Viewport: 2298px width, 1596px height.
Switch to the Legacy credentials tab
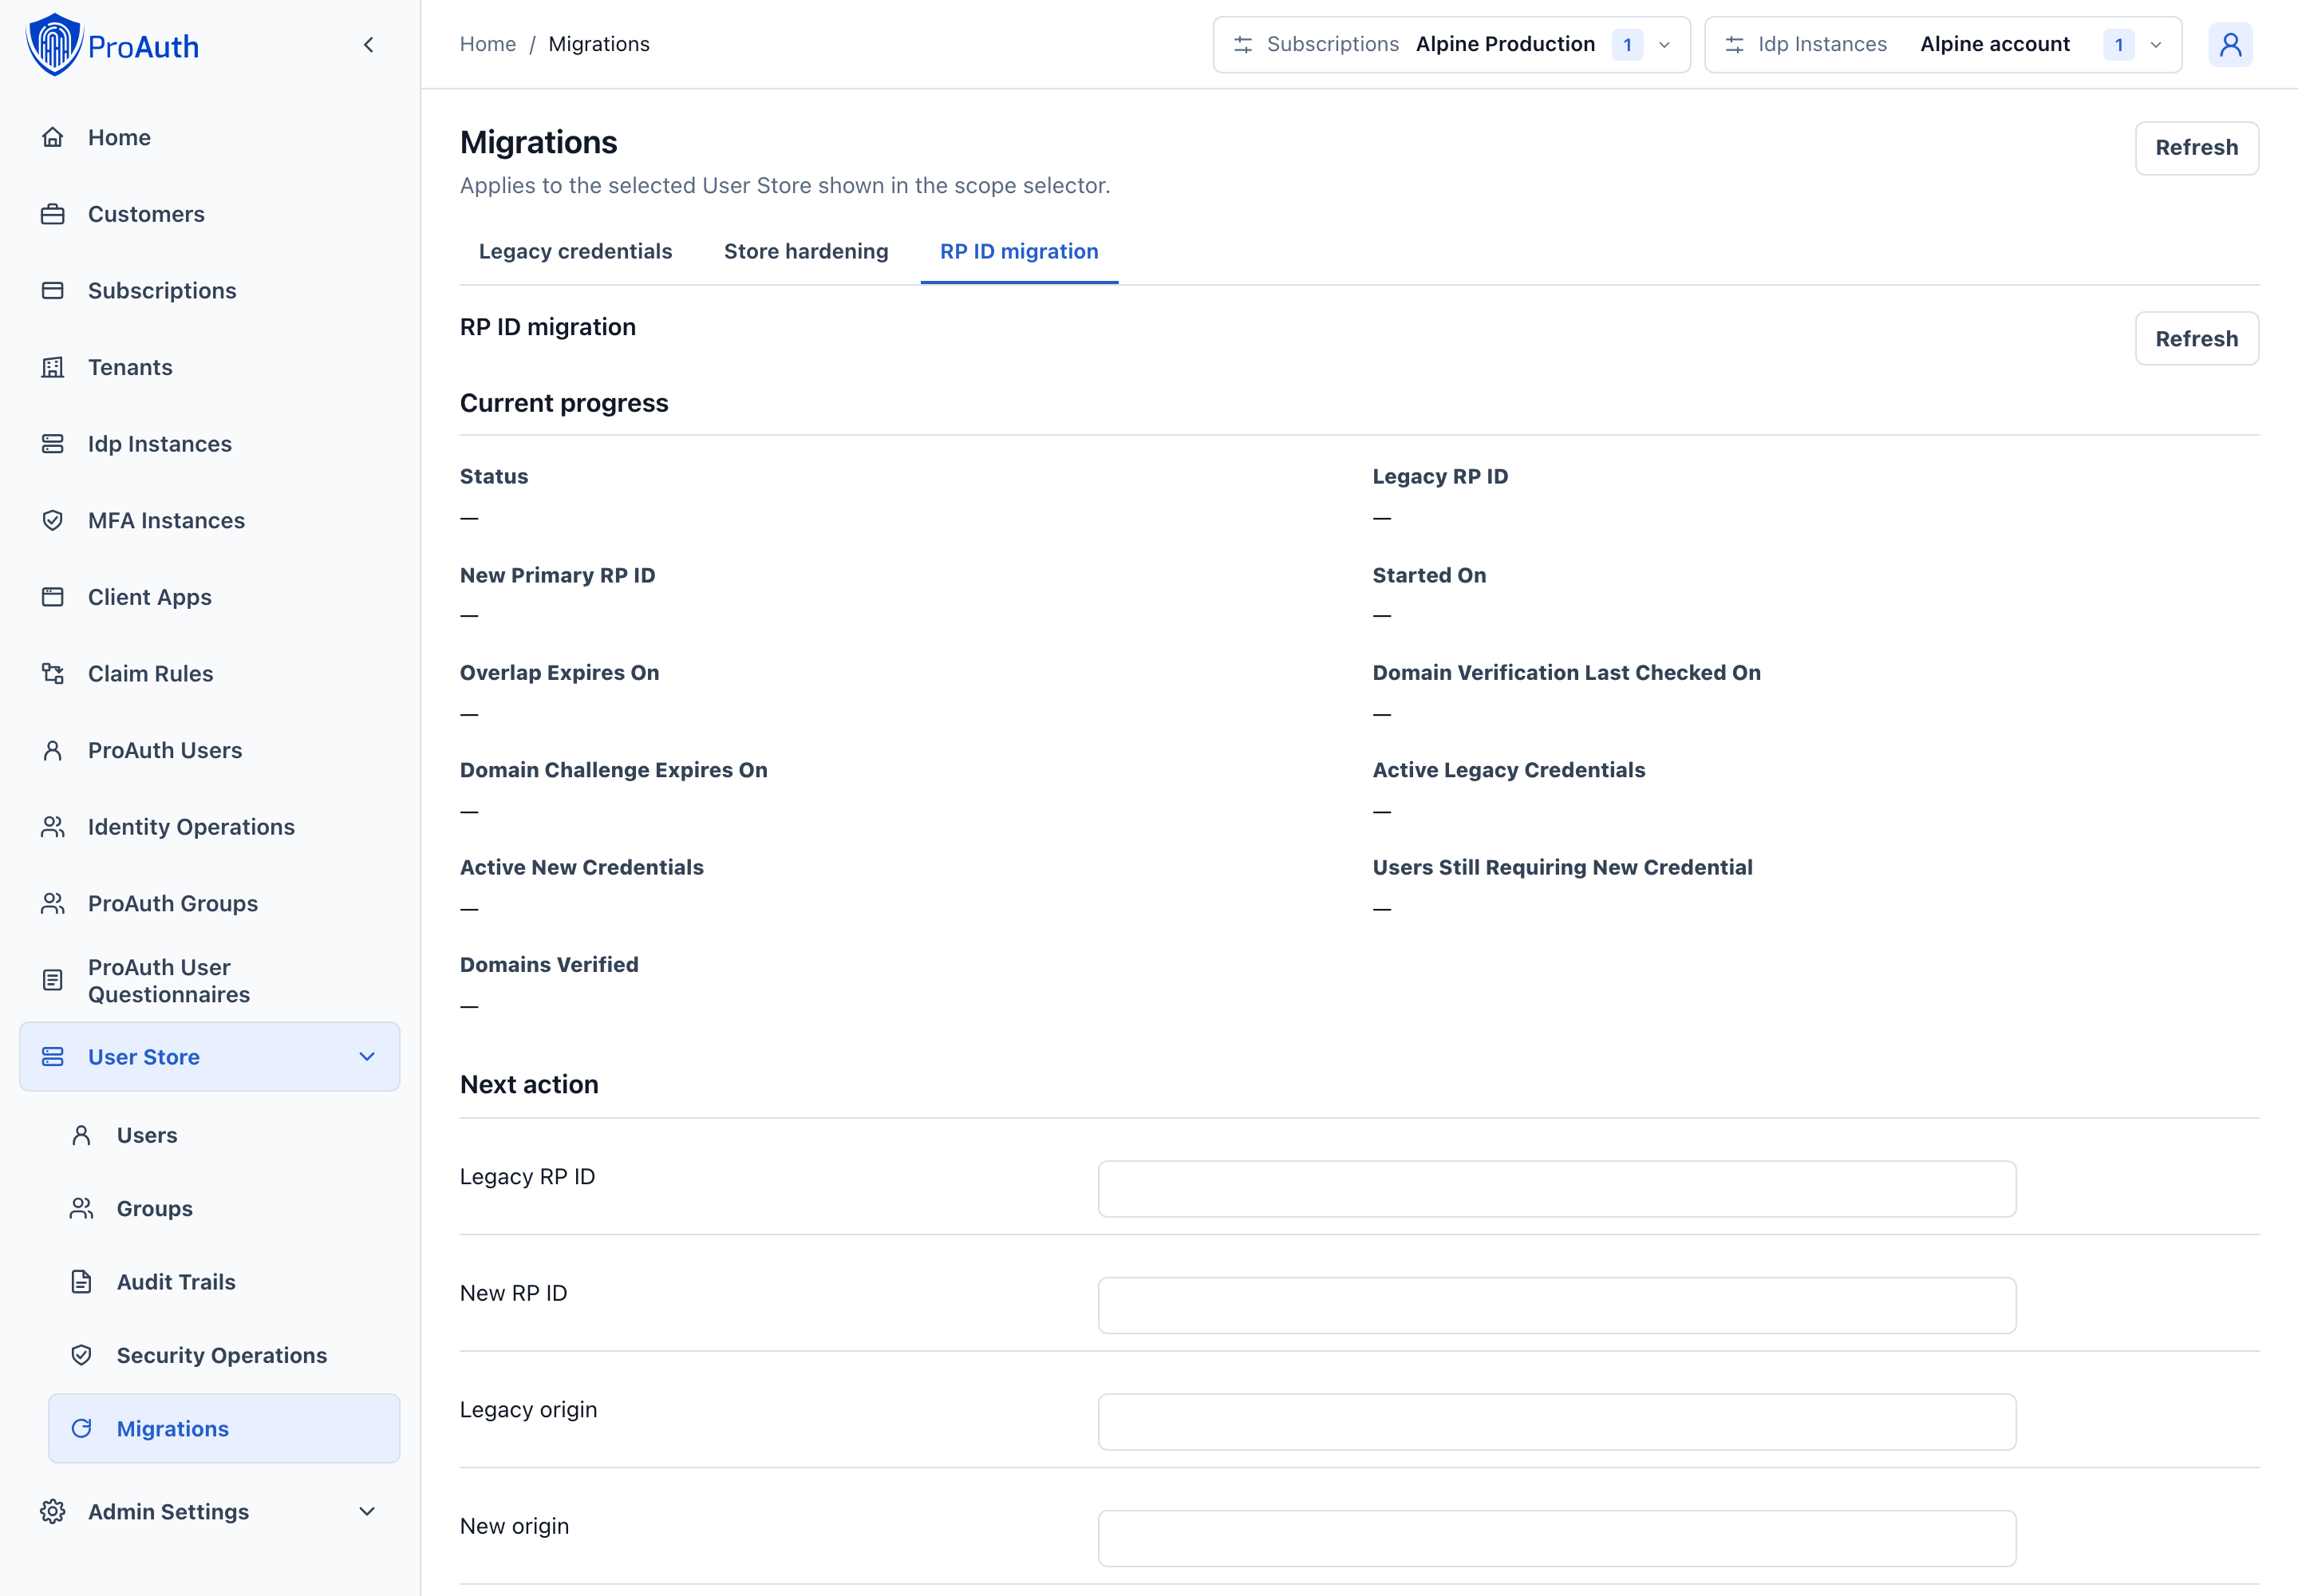[x=575, y=252]
